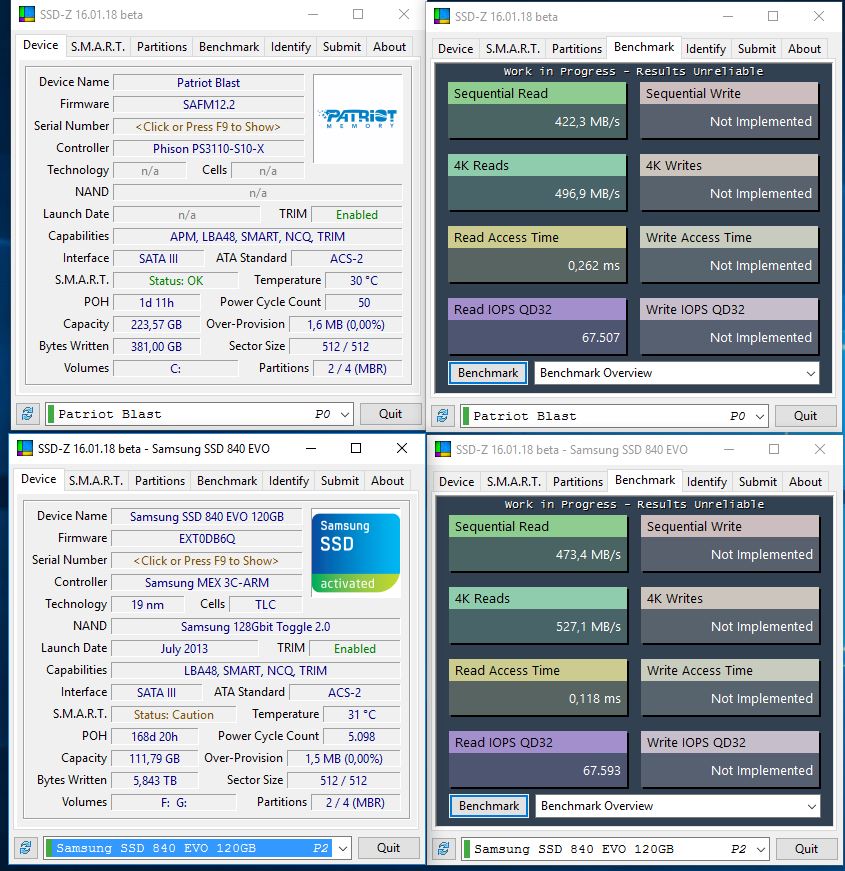This screenshot has width=845, height=871.
Task: Click launch date 'July 2013'
Action: click(184, 649)
